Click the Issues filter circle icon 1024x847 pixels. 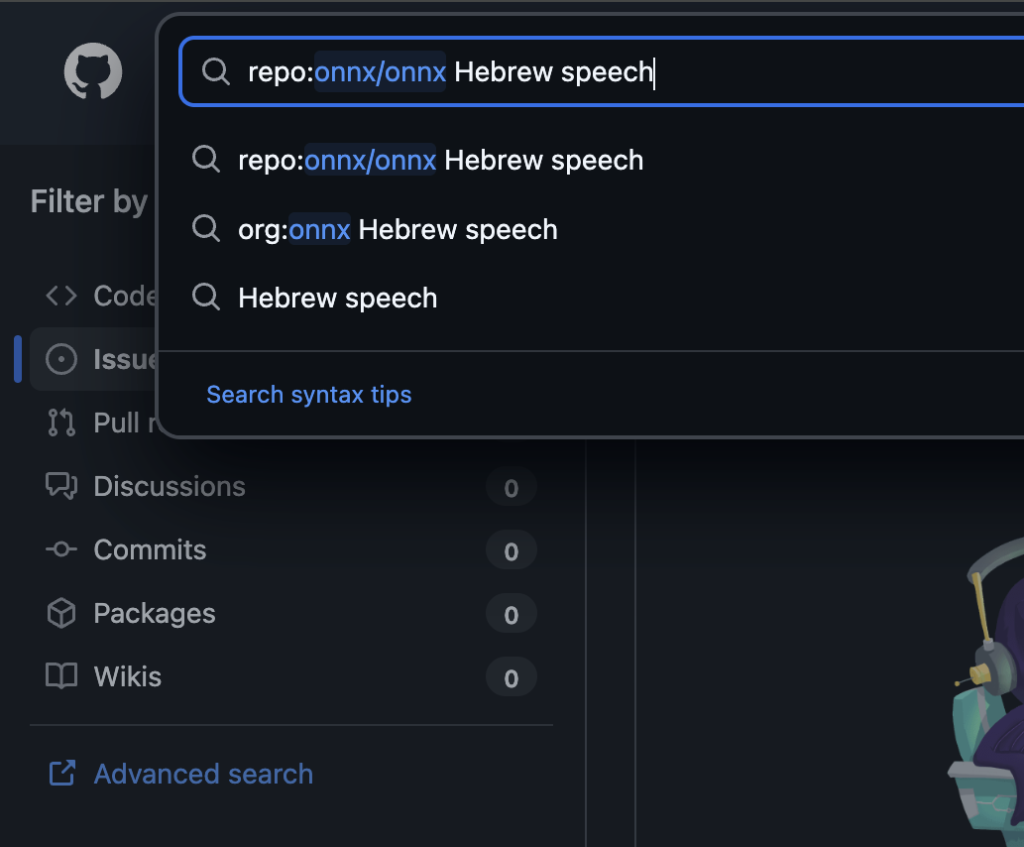pyautogui.click(x=61, y=360)
